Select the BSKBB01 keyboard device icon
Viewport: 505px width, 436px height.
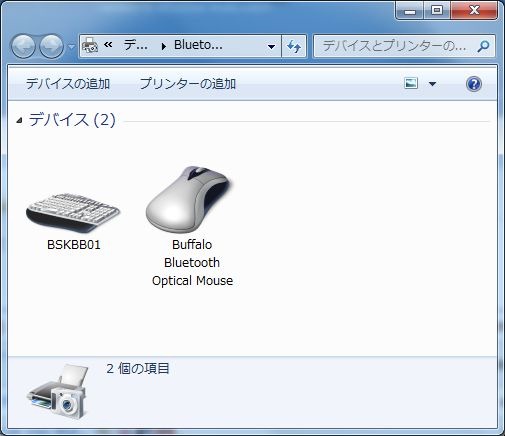click(x=73, y=213)
